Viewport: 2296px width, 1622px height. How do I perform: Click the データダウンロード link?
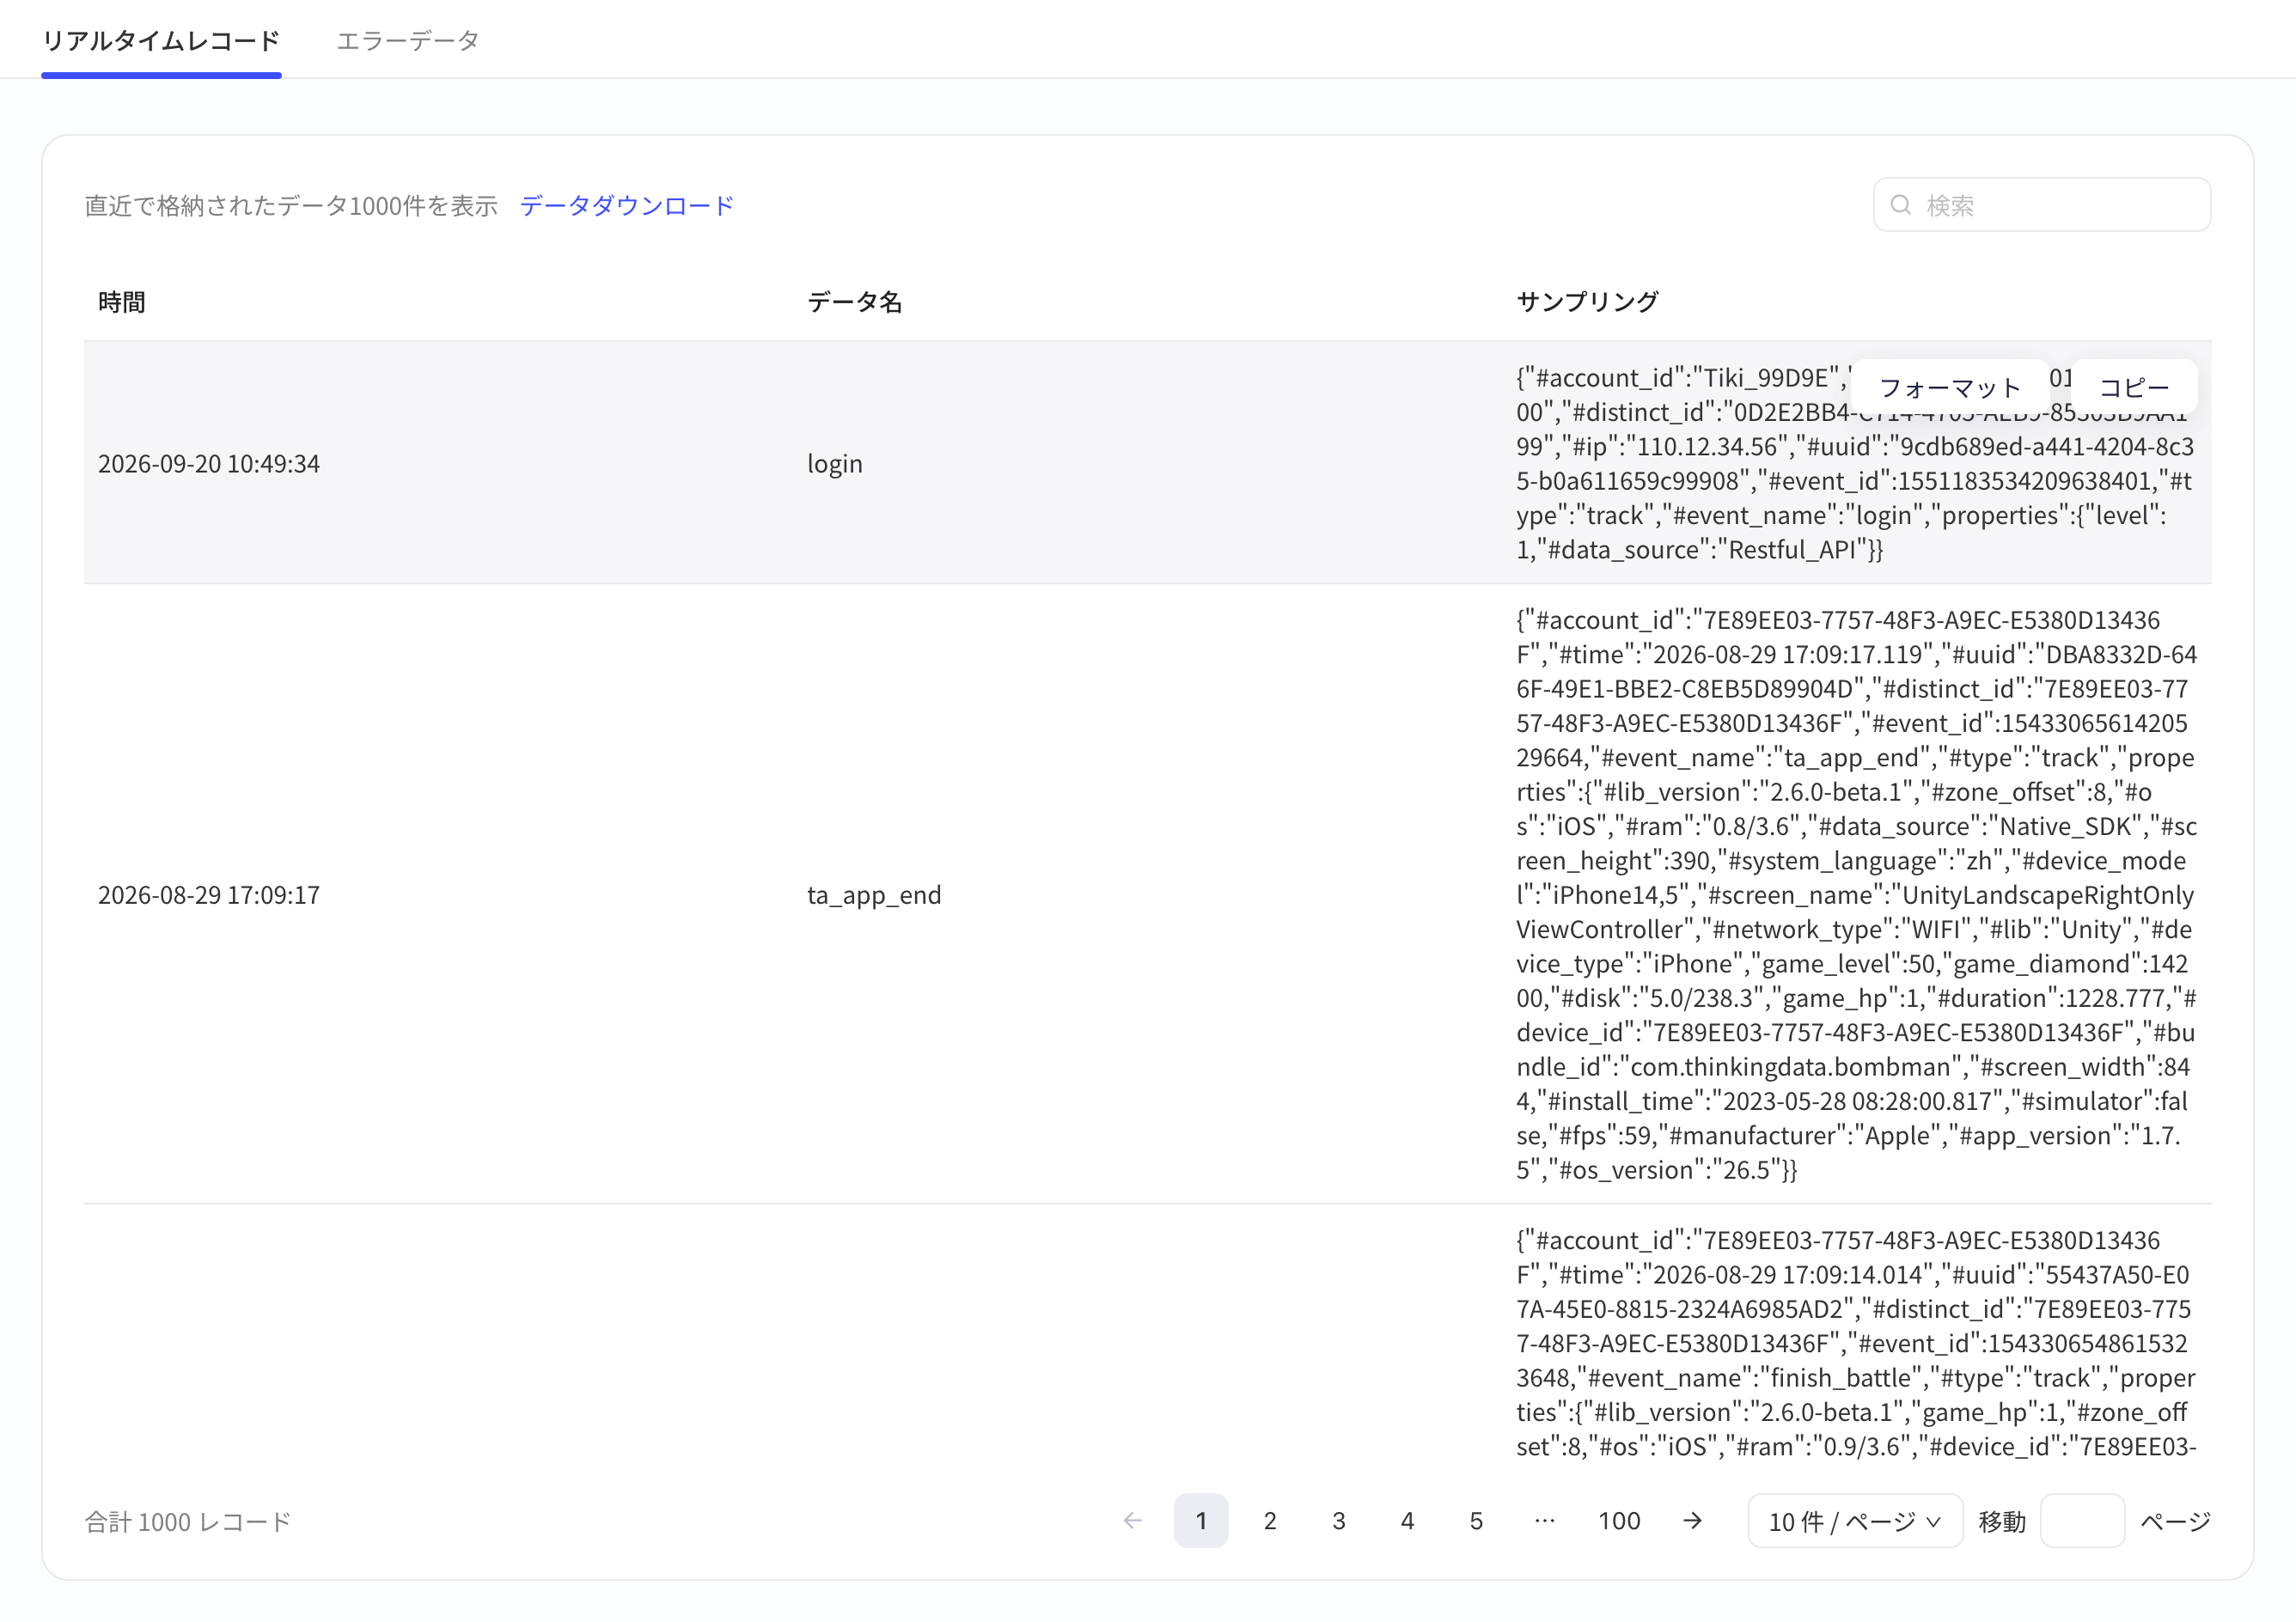[627, 205]
